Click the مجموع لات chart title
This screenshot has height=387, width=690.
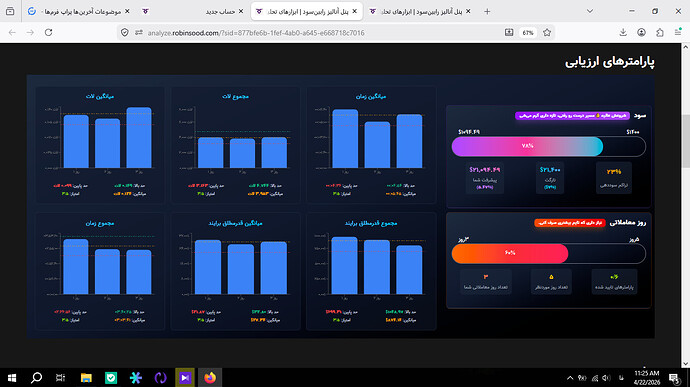click(x=235, y=96)
